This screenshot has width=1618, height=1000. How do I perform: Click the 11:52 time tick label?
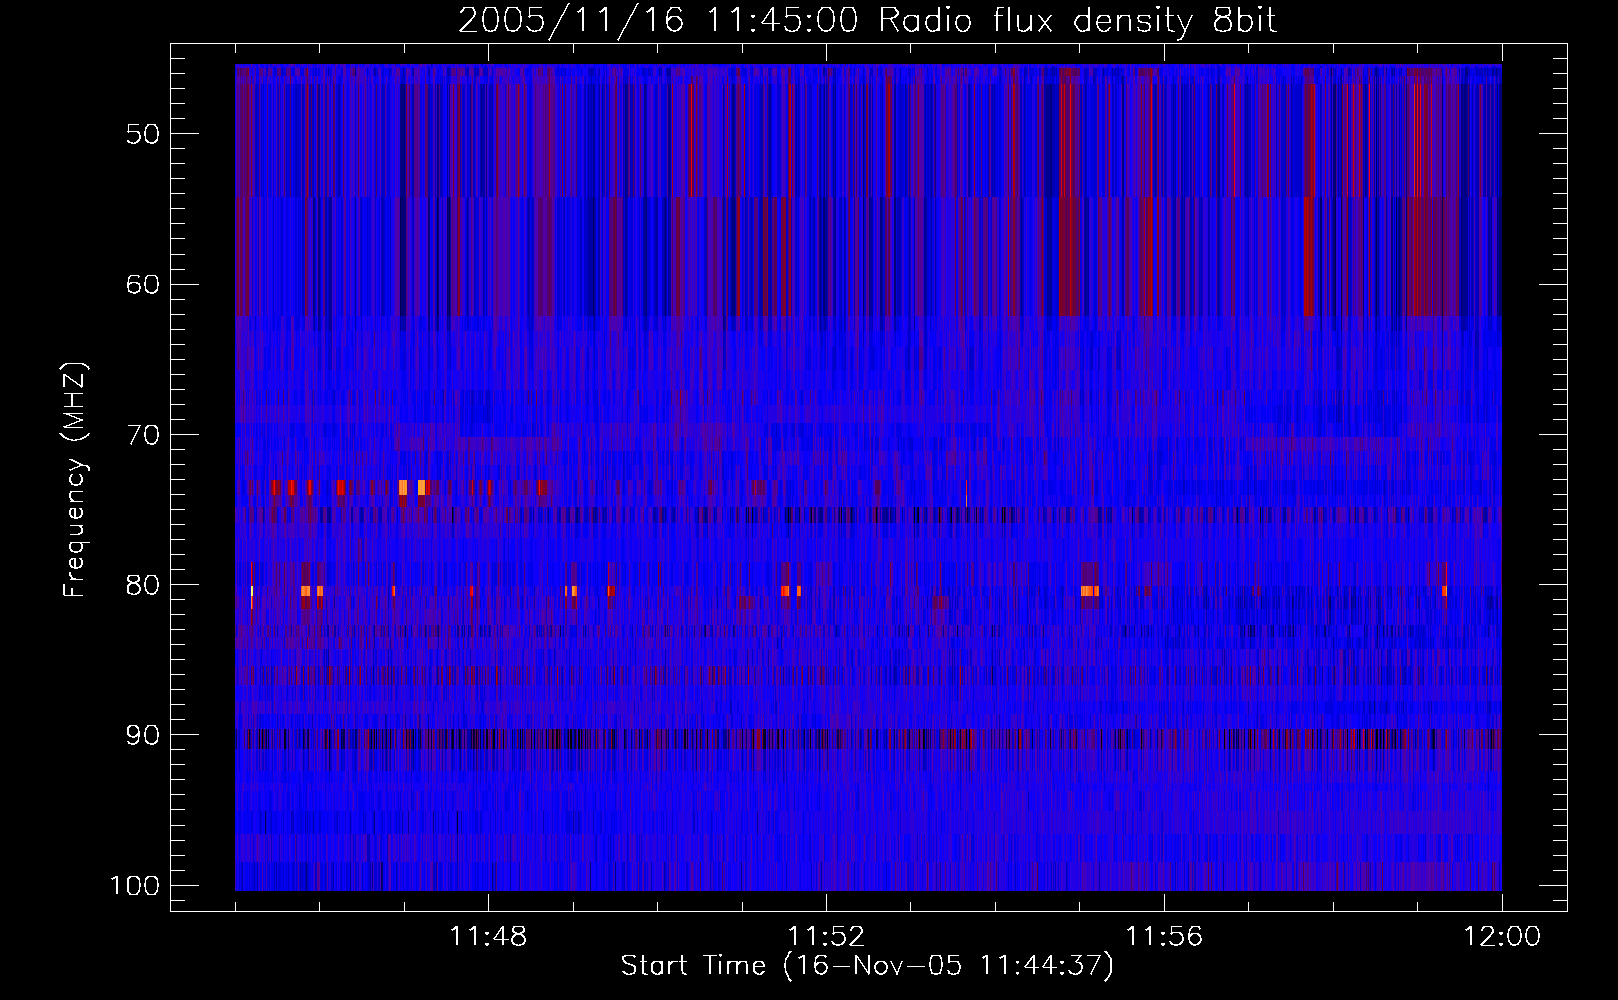click(x=826, y=937)
